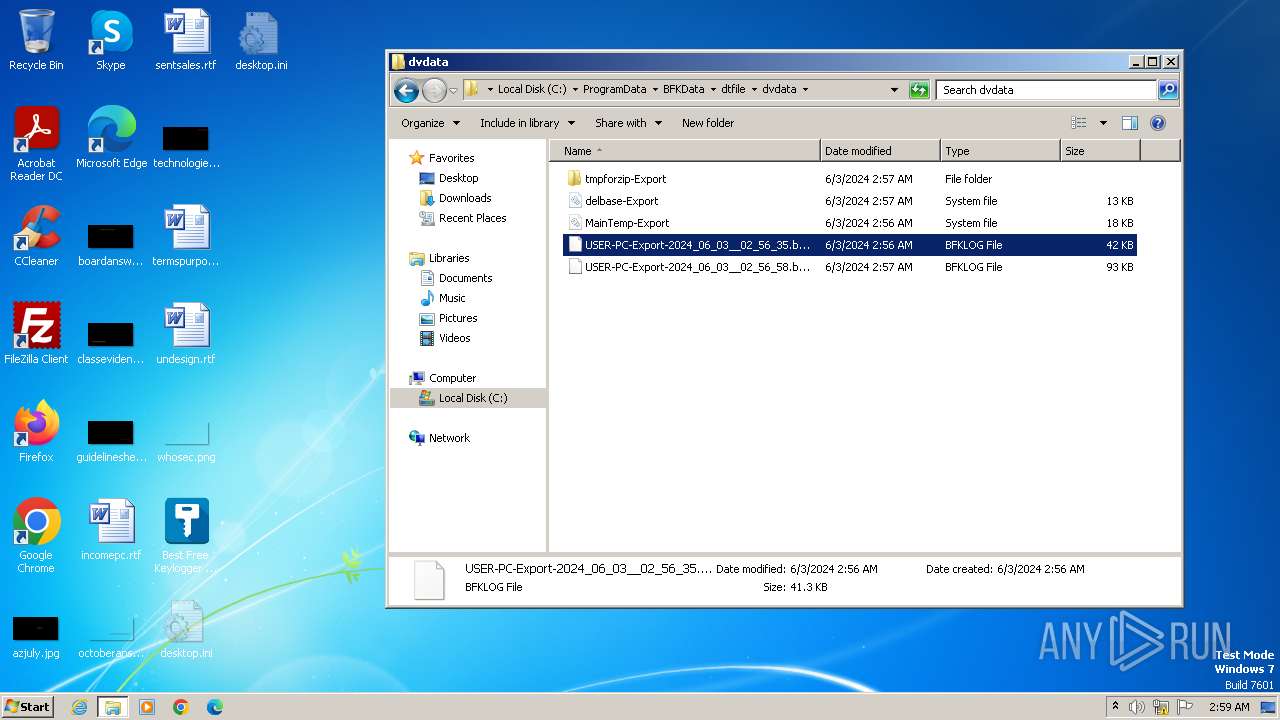Select Recycle Bin desktop icon
The image size is (1280, 720).
(x=36, y=40)
